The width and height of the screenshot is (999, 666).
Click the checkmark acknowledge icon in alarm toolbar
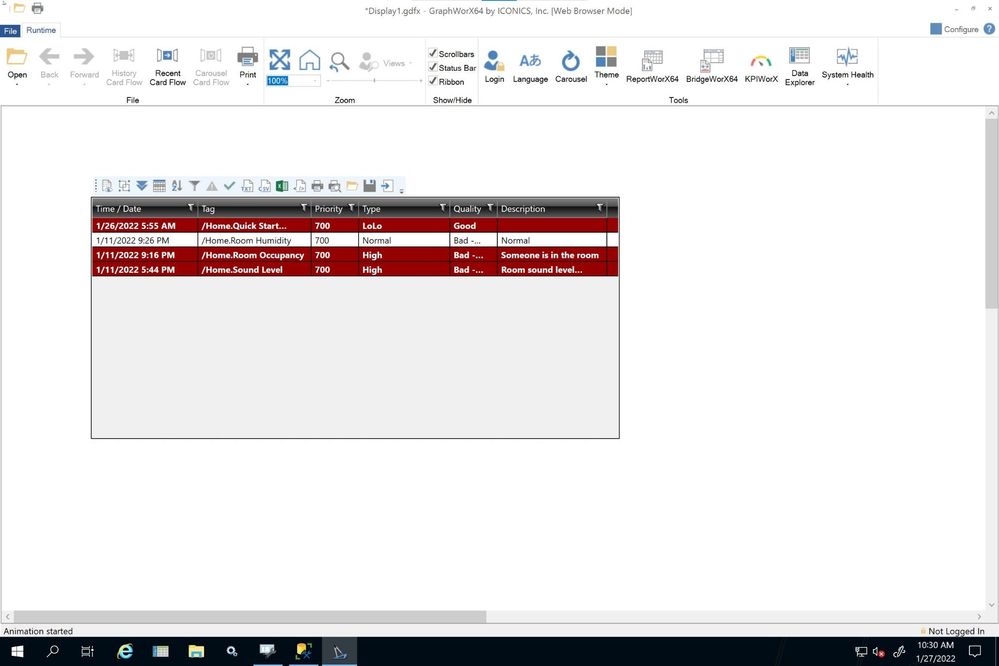pyautogui.click(x=229, y=186)
